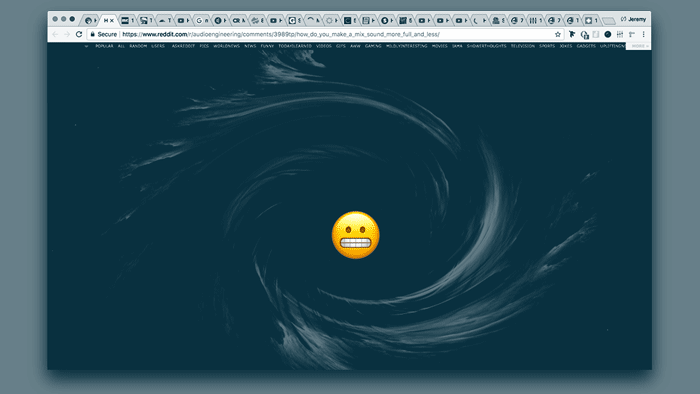Open the subreddit list dropdown arrow

(x=86, y=46)
